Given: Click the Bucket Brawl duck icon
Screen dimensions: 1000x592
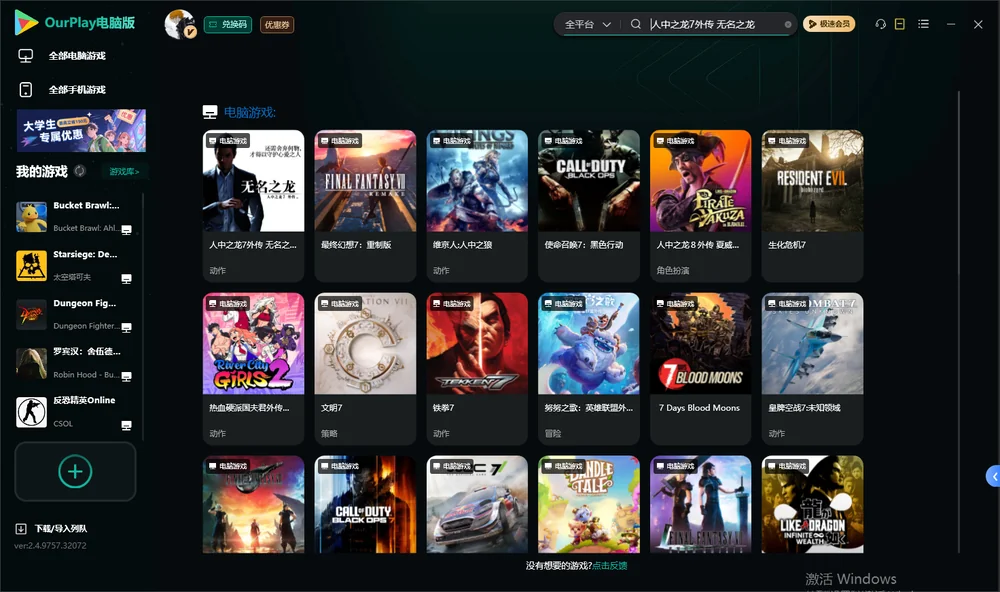Looking at the screenshot, I should (x=31, y=217).
